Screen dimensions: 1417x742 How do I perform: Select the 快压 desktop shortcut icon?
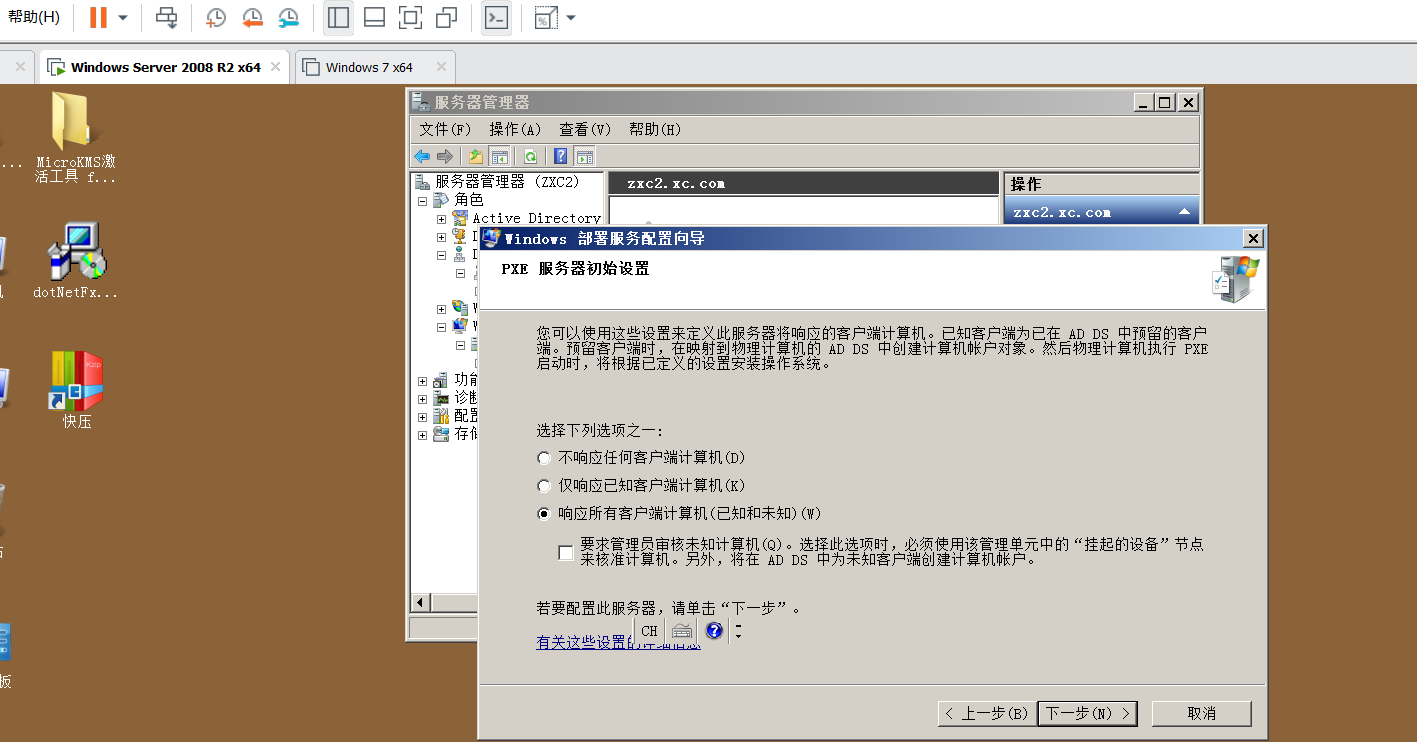point(77,390)
